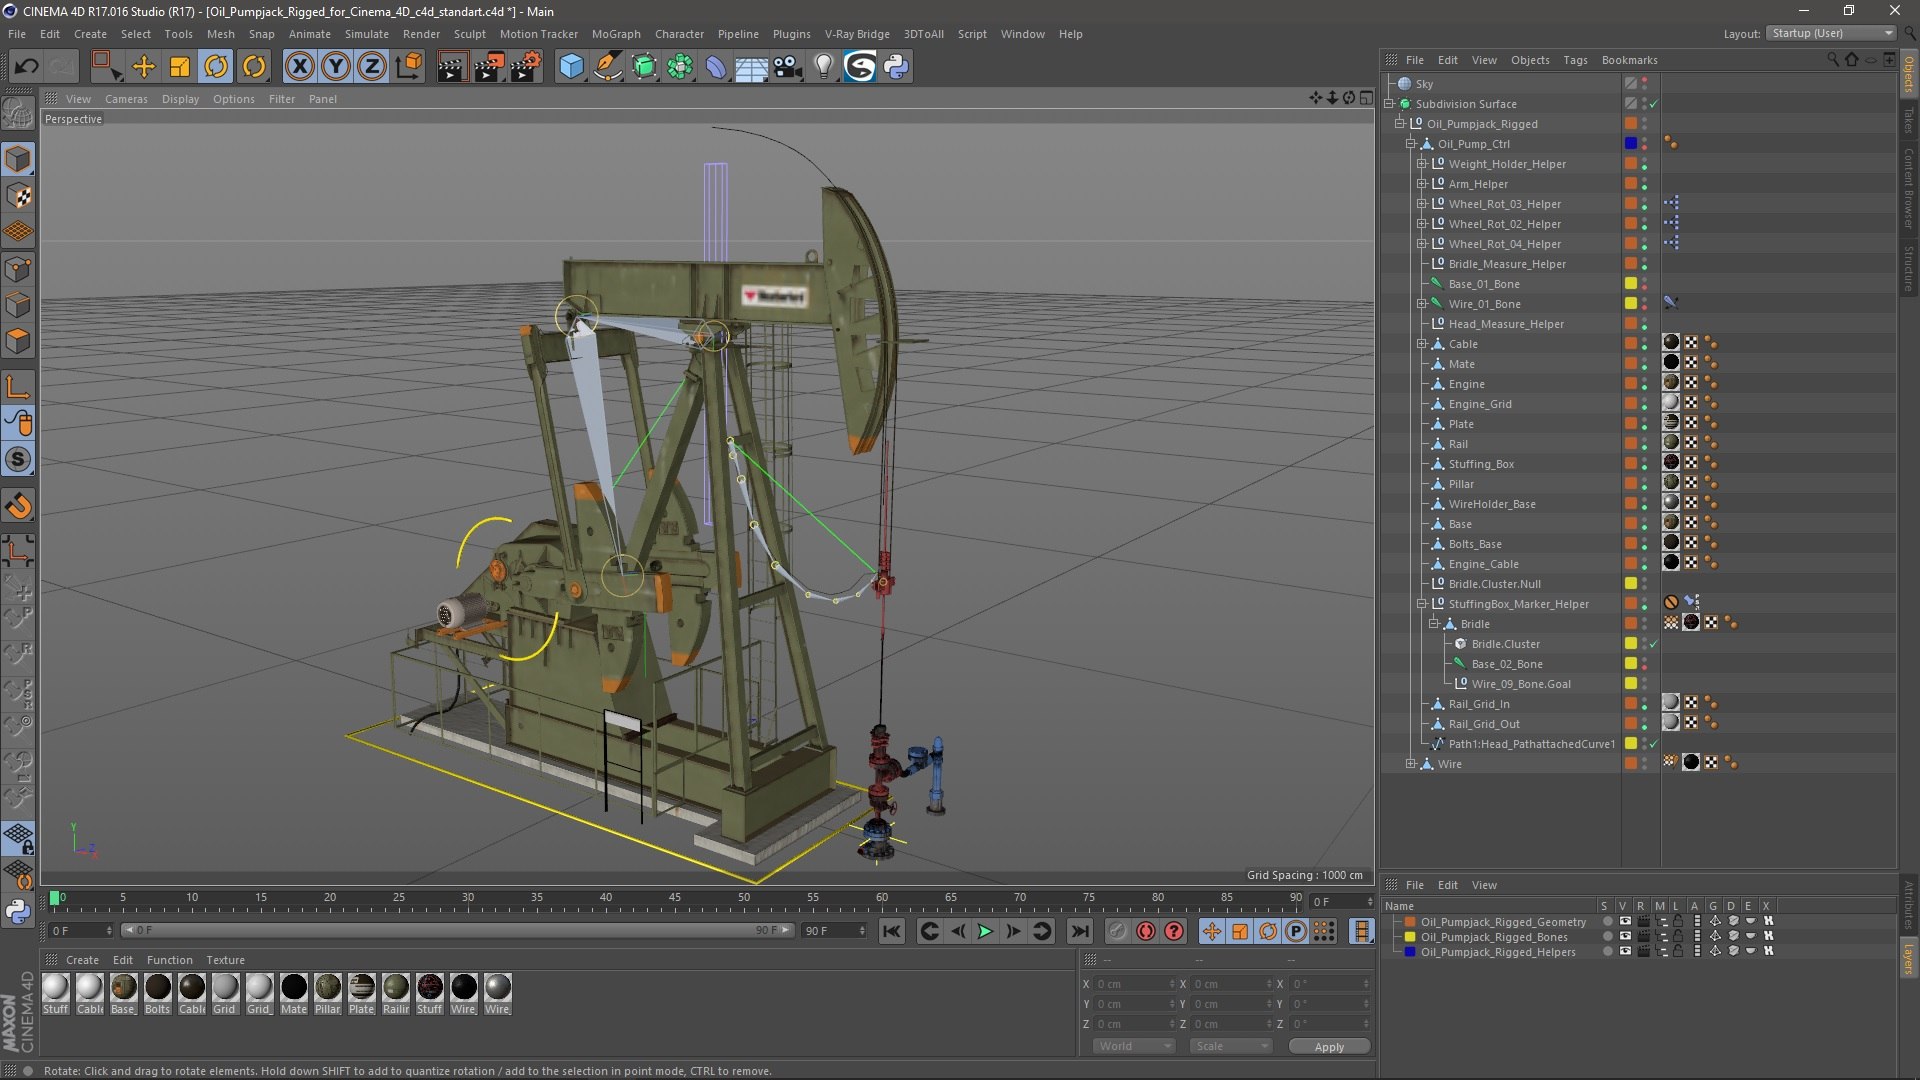Select the Railir material swatch
The image size is (1920, 1080).
pyautogui.click(x=396, y=994)
